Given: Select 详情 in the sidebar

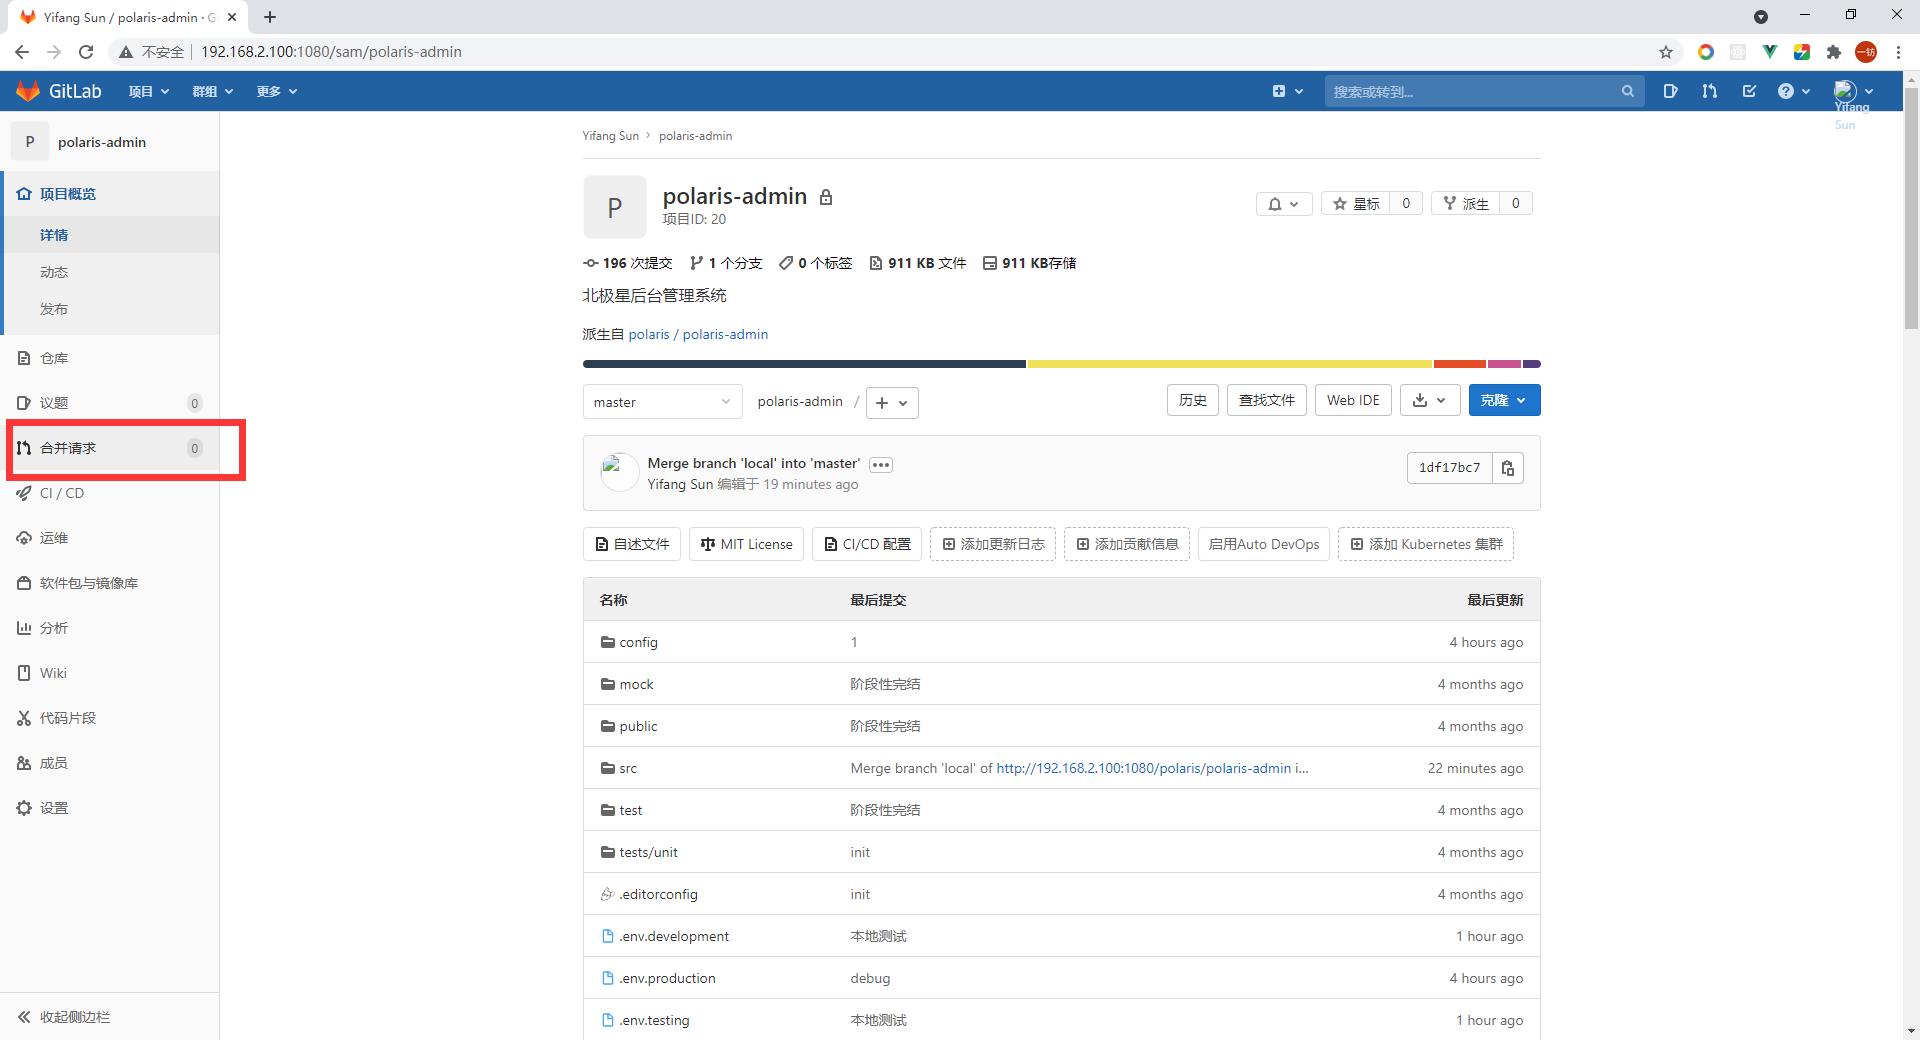Looking at the screenshot, I should tap(110, 235).
